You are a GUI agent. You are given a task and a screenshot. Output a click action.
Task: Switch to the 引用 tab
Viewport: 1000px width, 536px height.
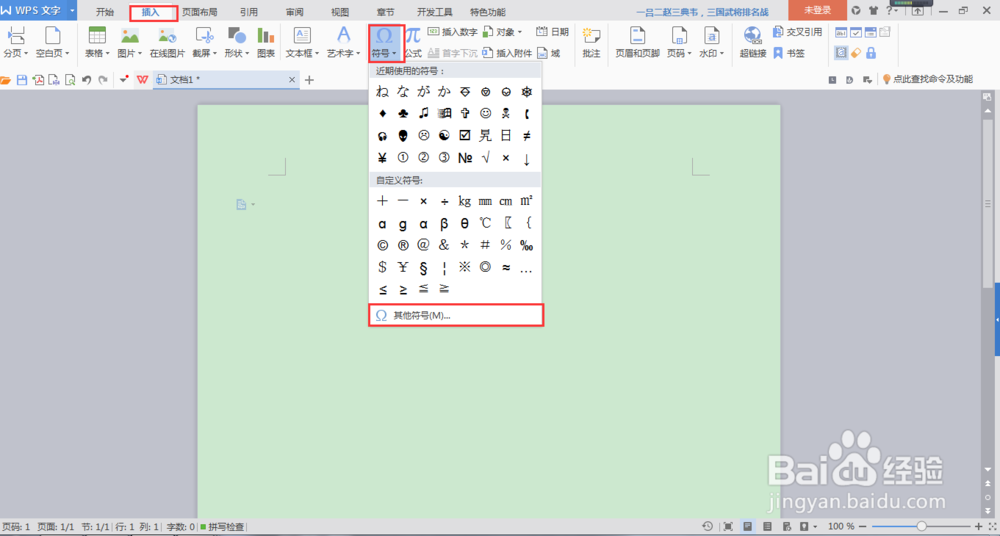[x=249, y=11]
